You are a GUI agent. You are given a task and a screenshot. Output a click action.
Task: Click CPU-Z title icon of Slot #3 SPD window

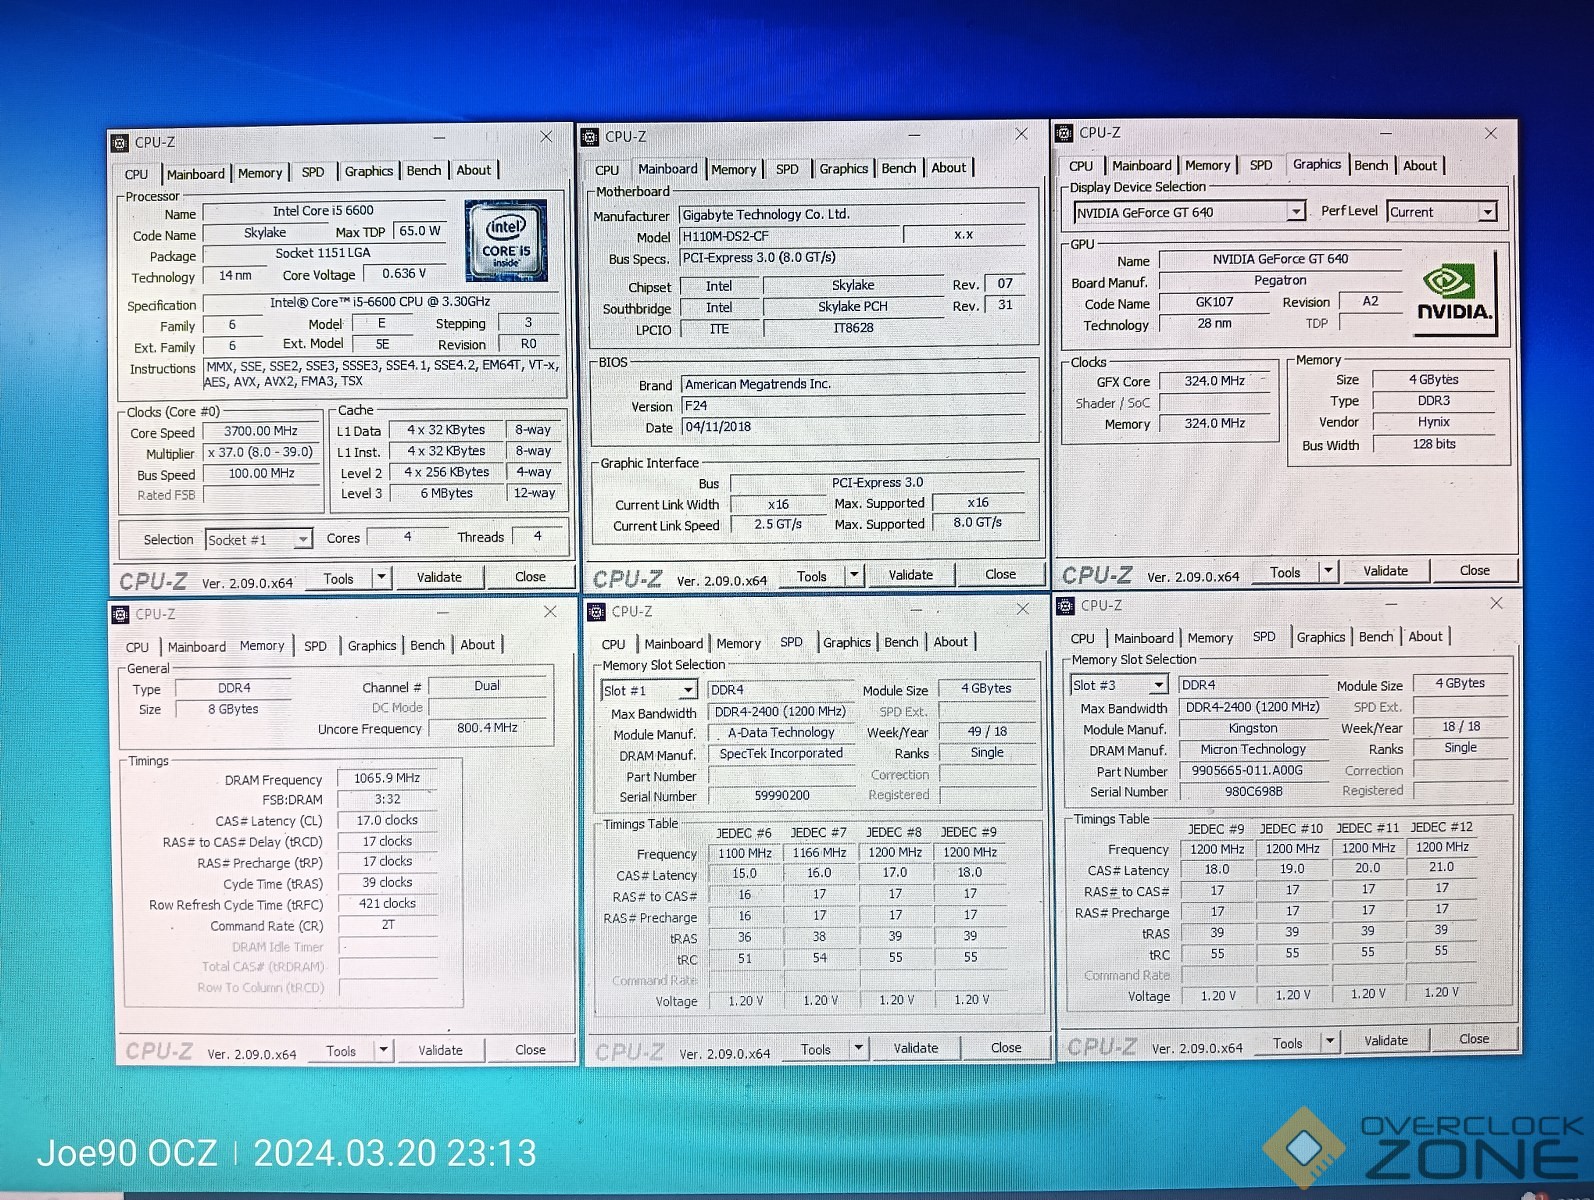click(1065, 605)
